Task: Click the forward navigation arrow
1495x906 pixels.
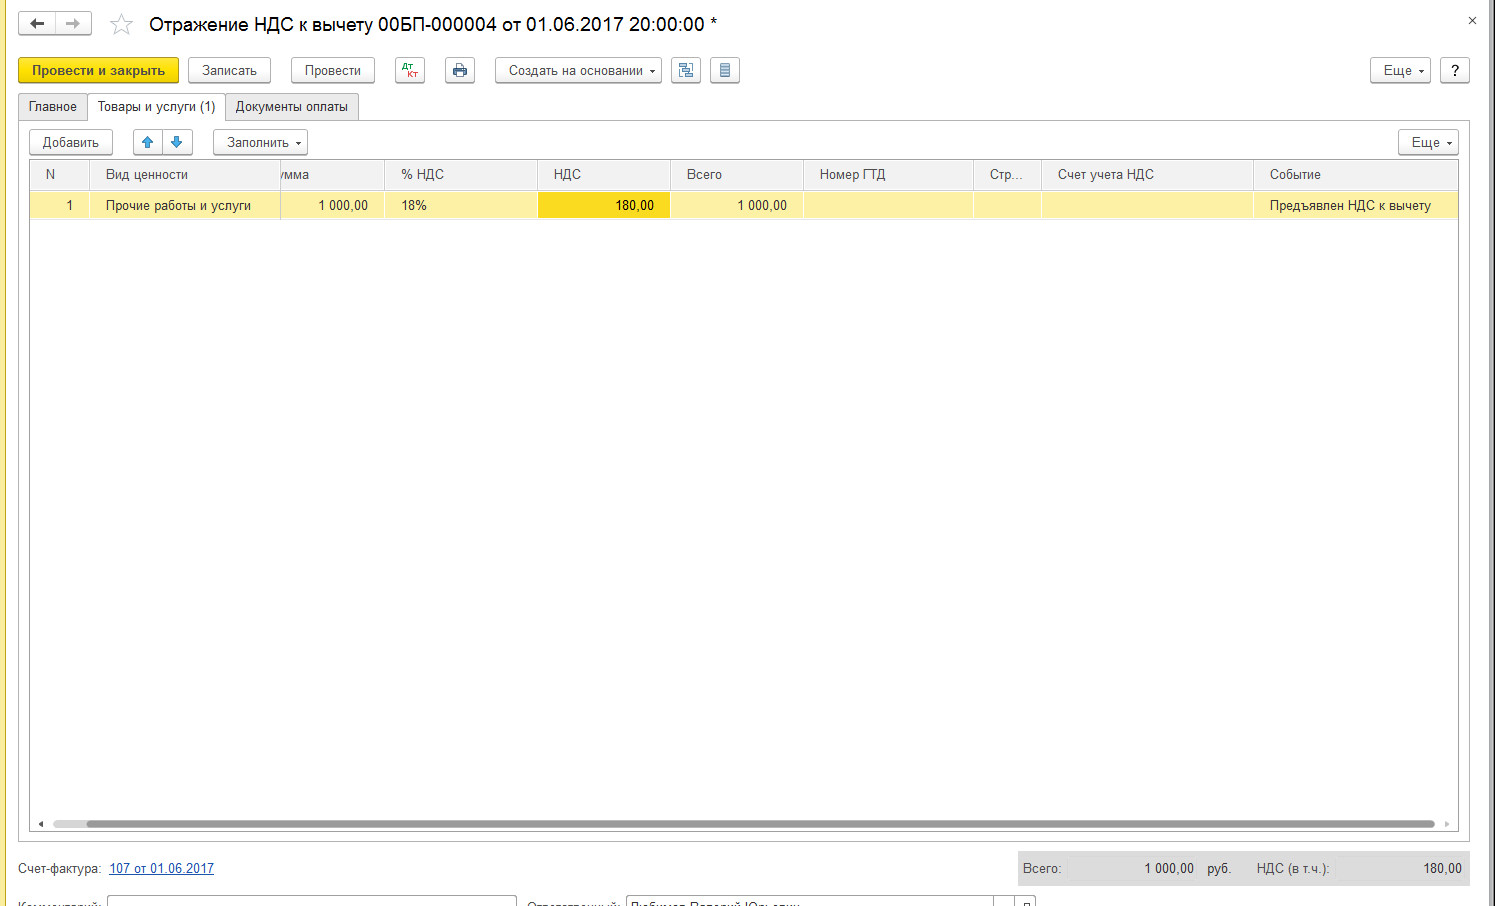Action: coord(73,23)
